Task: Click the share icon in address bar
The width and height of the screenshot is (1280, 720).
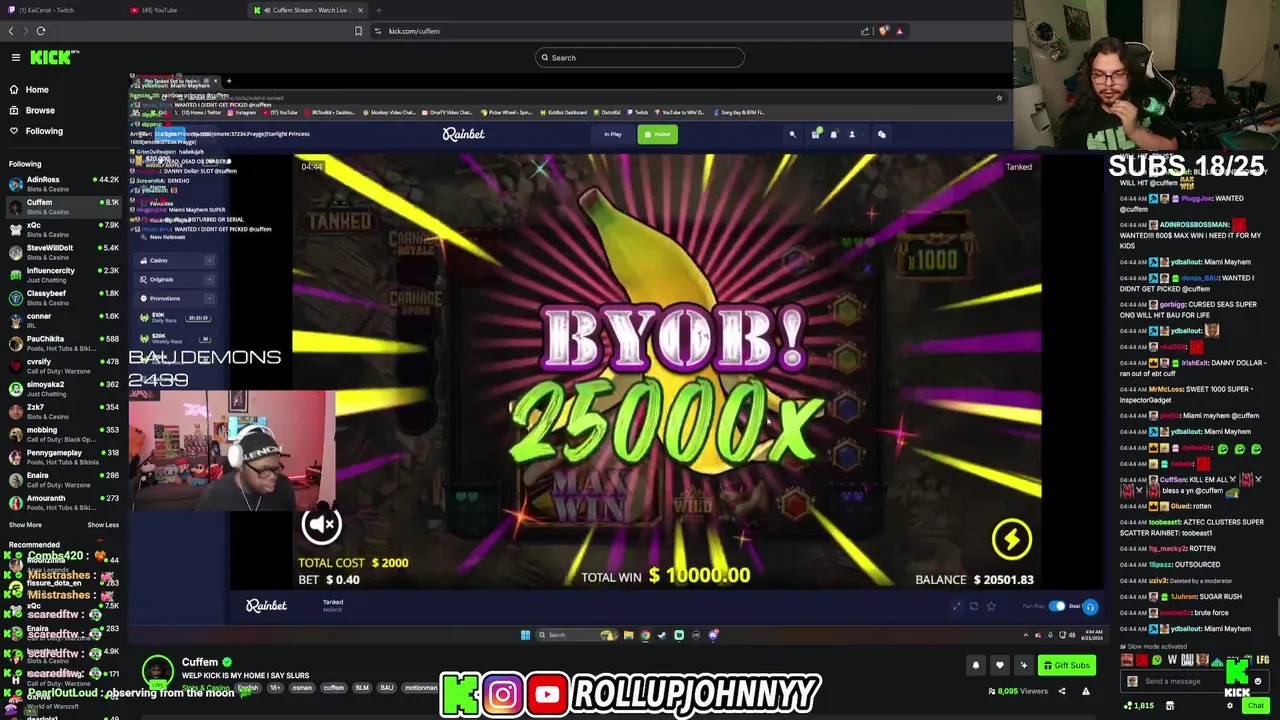Action: coord(865,31)
